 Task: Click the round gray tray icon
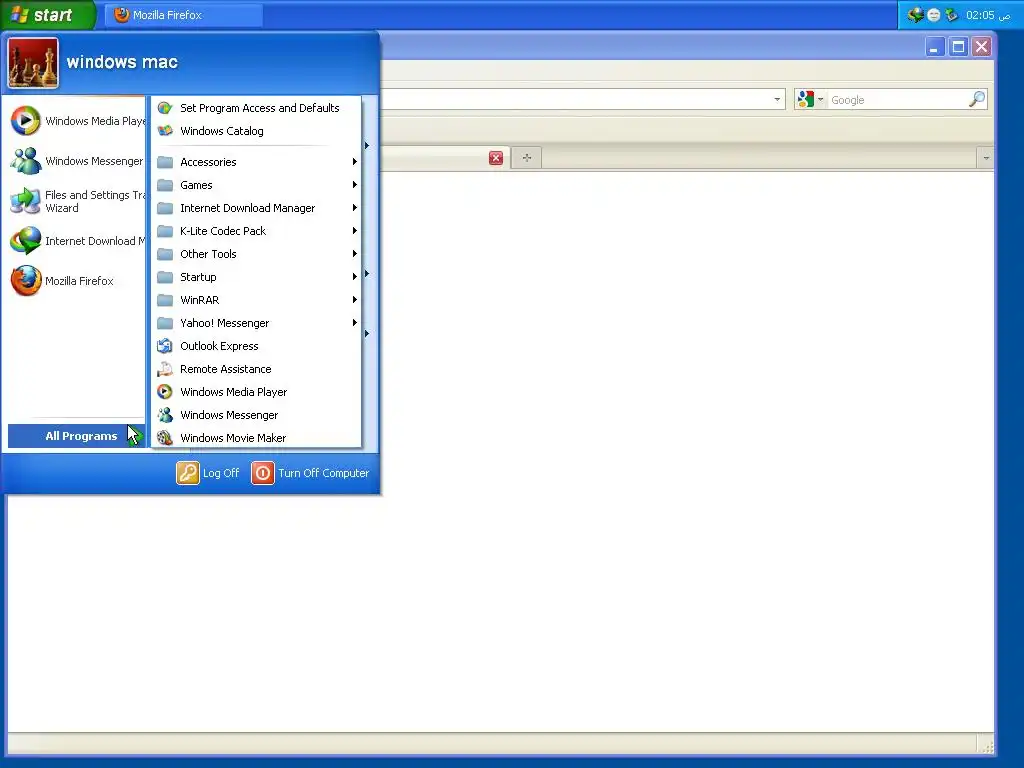coord(934,15)
